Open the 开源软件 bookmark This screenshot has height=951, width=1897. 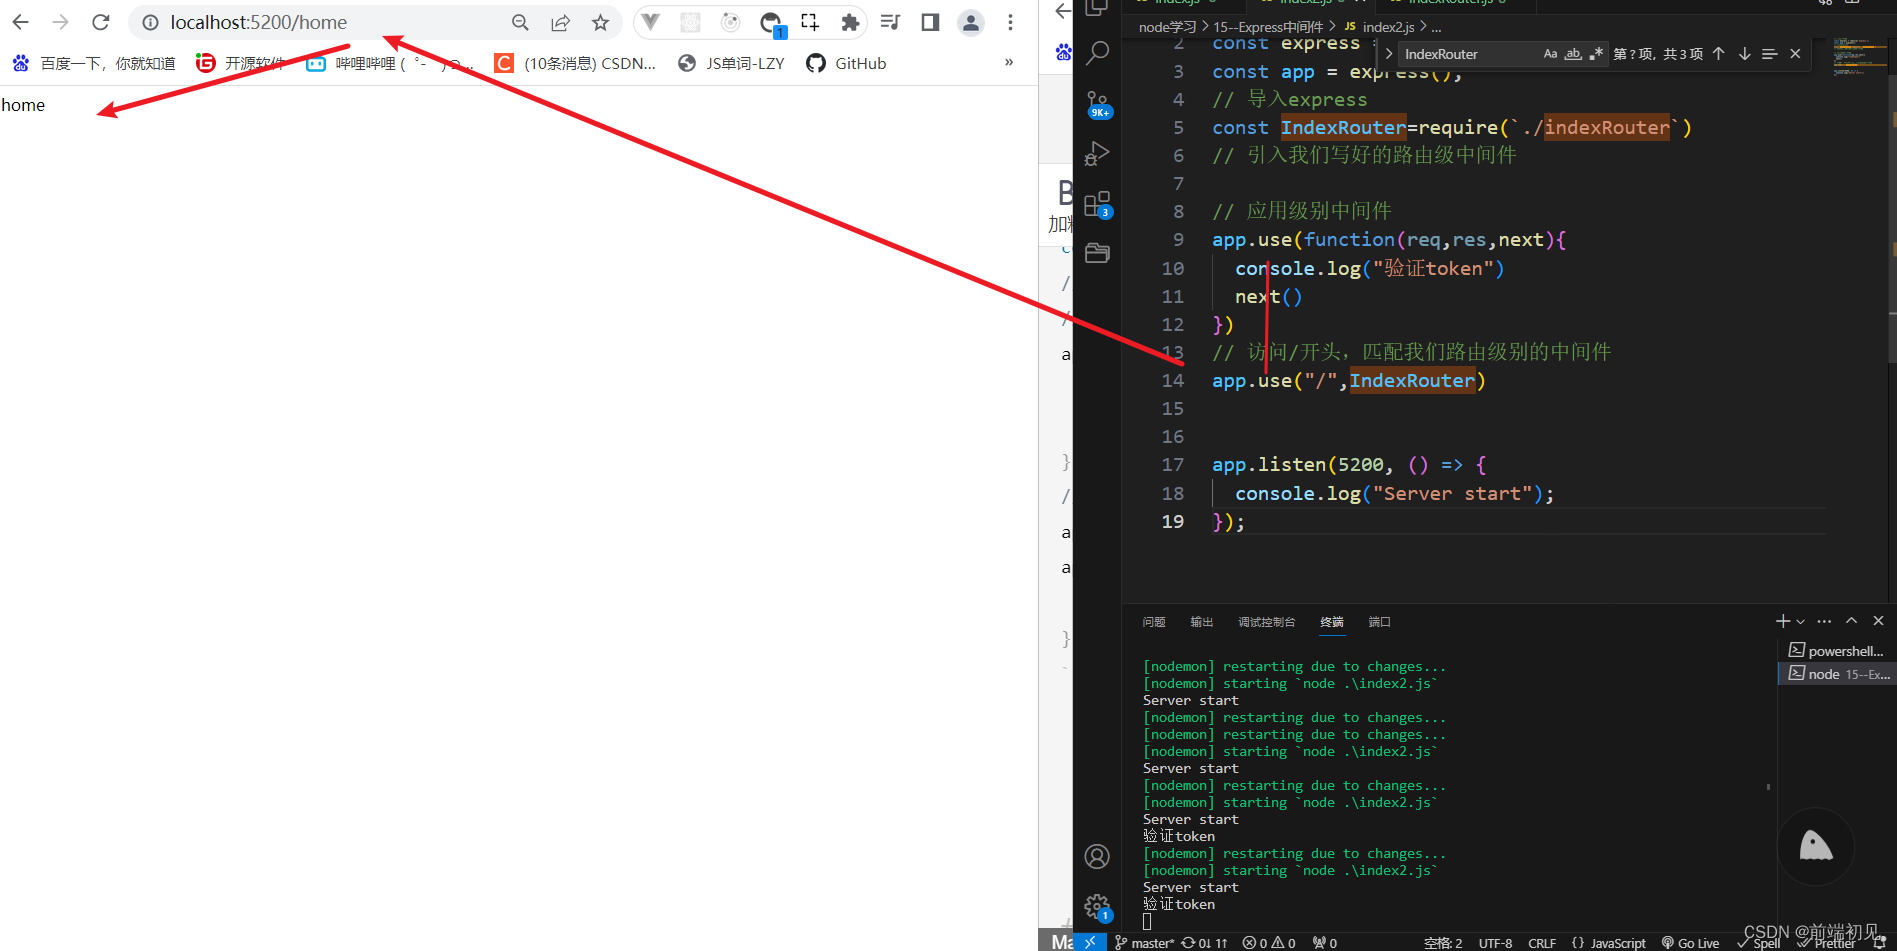(x=240, y=63)
